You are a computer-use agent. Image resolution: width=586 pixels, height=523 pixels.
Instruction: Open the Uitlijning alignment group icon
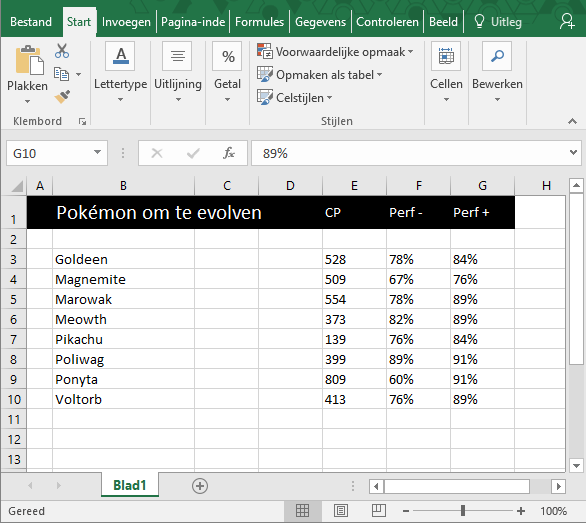point(177,56)
